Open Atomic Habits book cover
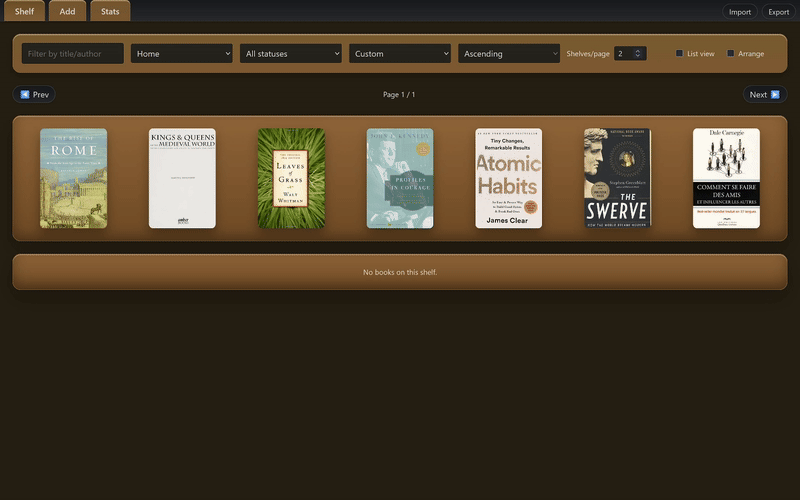Viewport: 800px width, 500px height. point(509,178)
